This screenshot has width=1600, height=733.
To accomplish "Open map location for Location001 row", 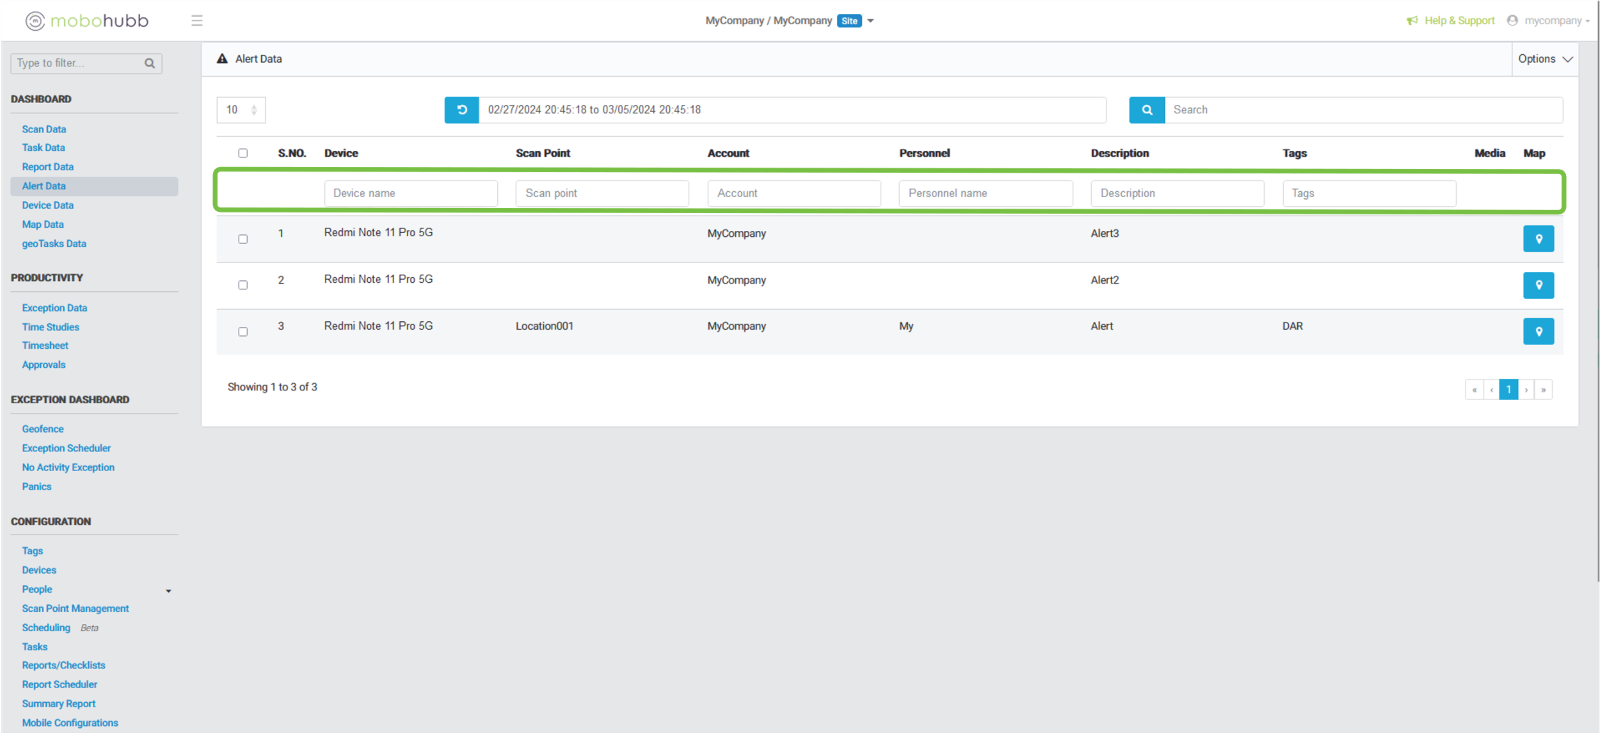I will (1538, 331).
